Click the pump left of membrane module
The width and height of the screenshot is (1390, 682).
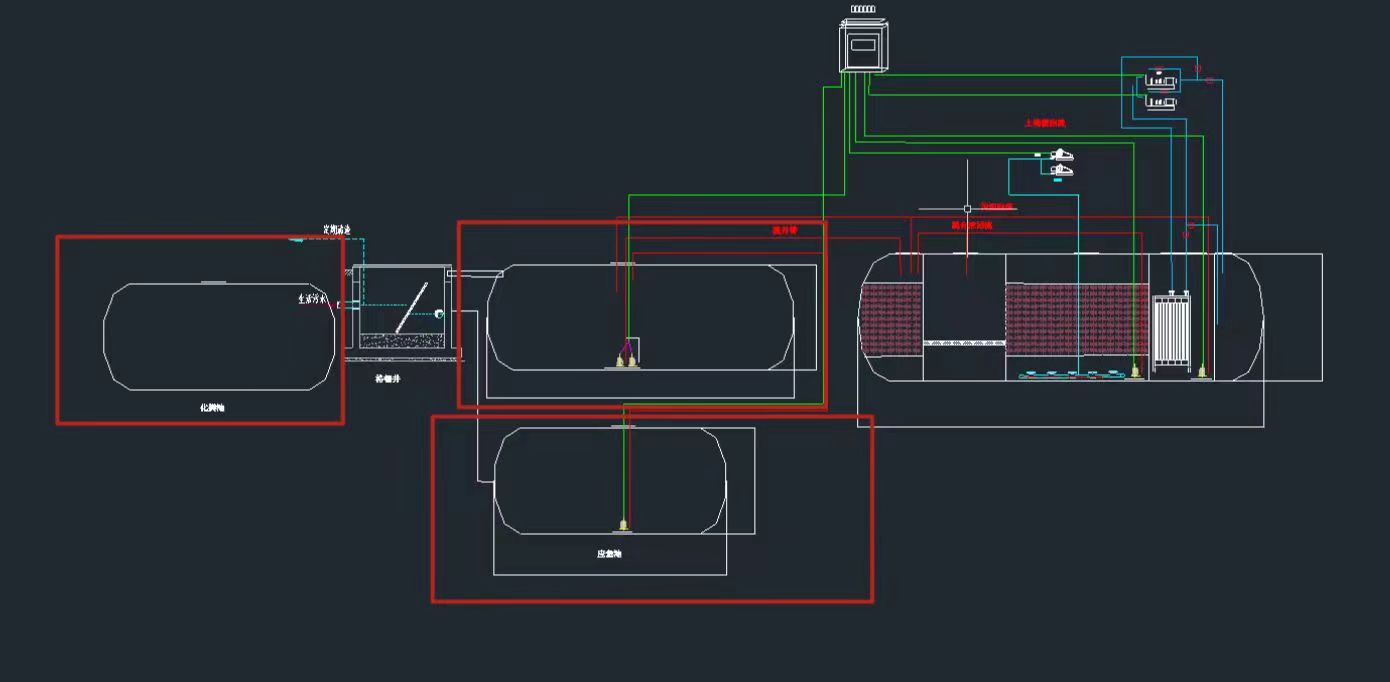click(x=1135, y=371)
